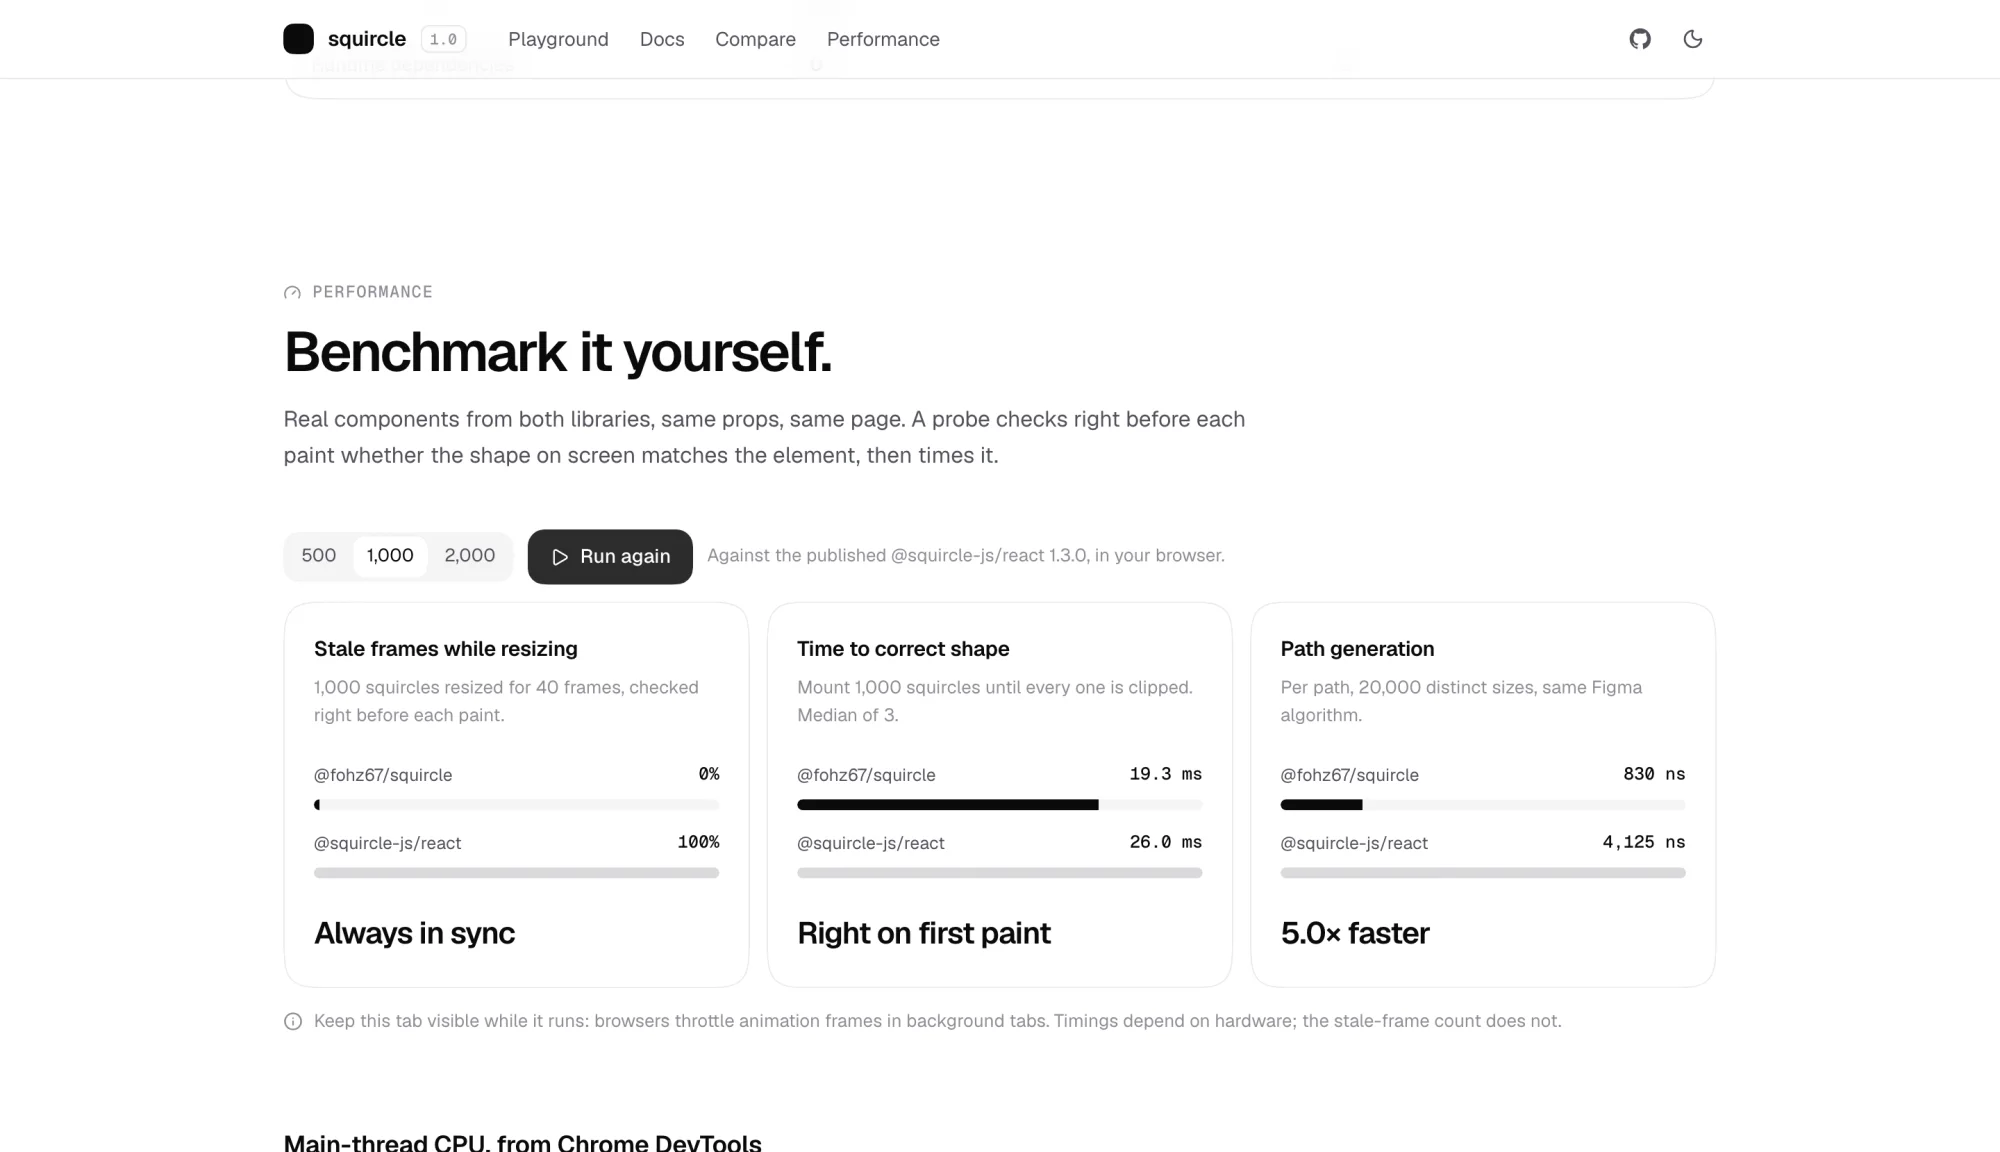Image resolution: width=2000 pixels, height=1152 pixels.
Task: Open the Playground nav item
Action: (558, 39)
